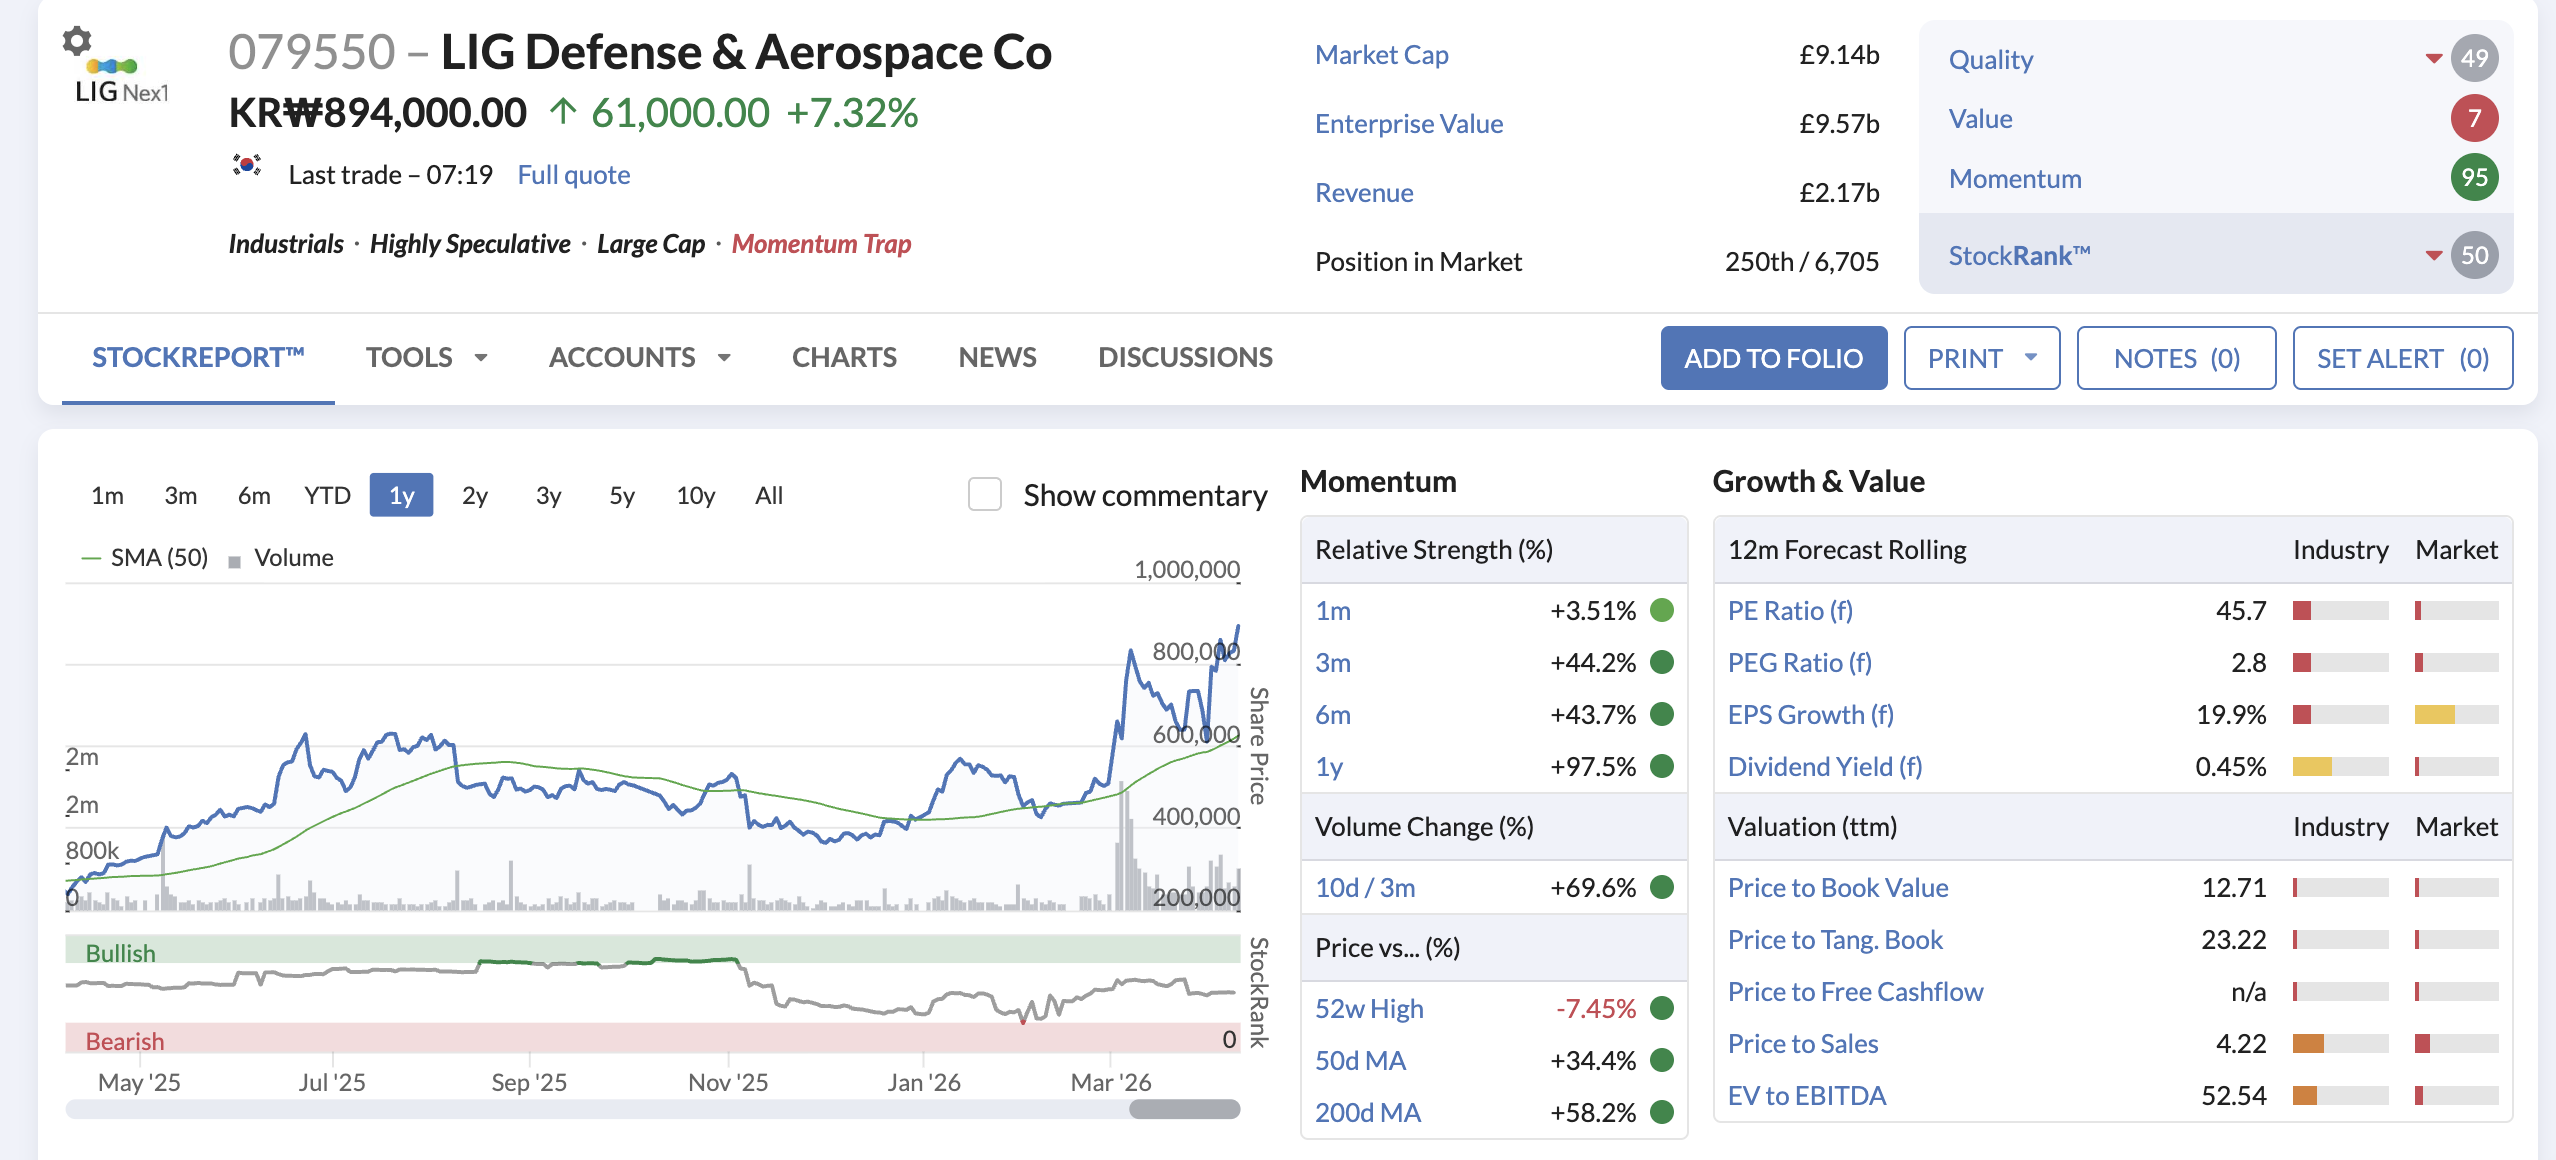Click the ADD TO FOLIO button

[x=1774, y=358]
